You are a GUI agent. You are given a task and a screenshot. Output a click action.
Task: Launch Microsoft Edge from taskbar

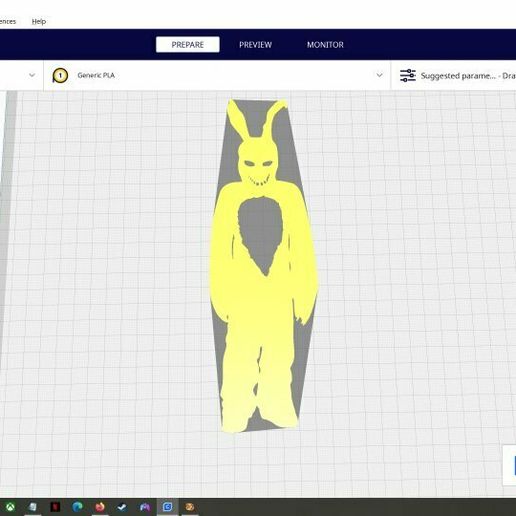pyautogui.click(x=77, y=507)
